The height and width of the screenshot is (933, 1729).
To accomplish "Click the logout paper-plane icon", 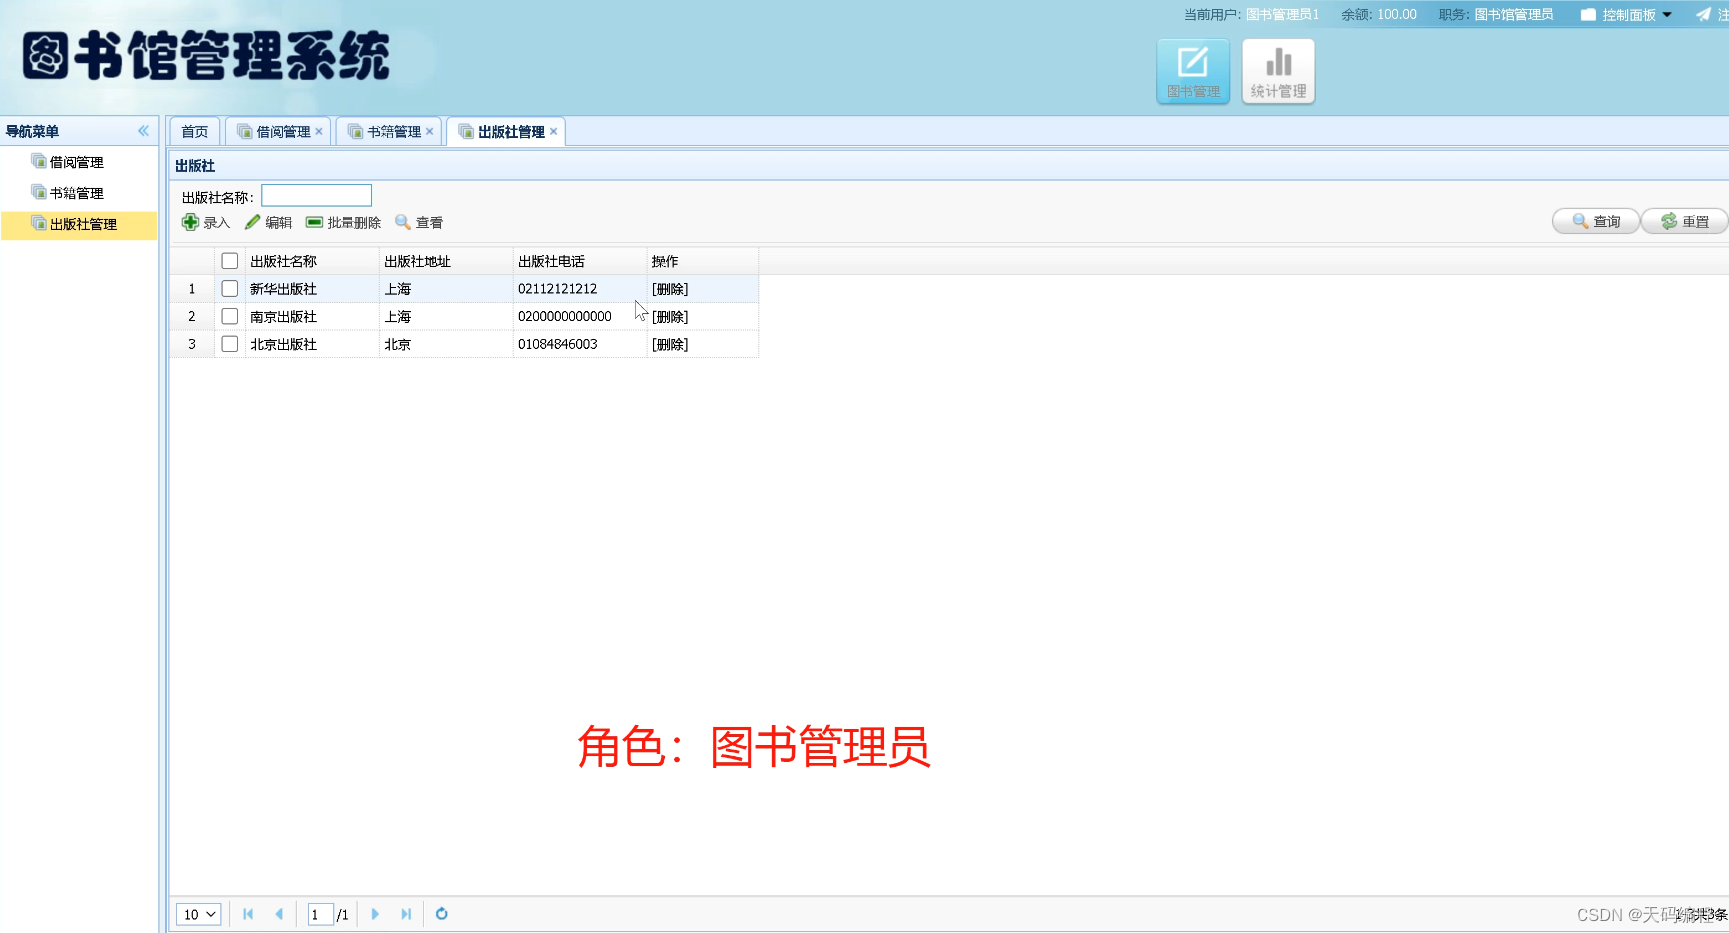I will pos(1703,14).
